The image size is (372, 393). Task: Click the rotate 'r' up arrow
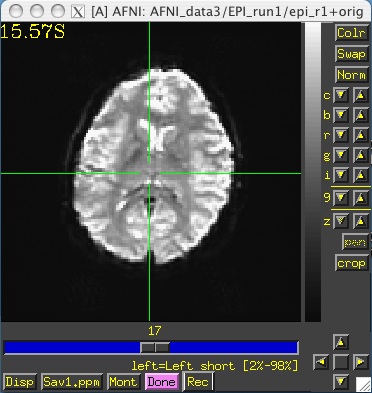[360, 135]
